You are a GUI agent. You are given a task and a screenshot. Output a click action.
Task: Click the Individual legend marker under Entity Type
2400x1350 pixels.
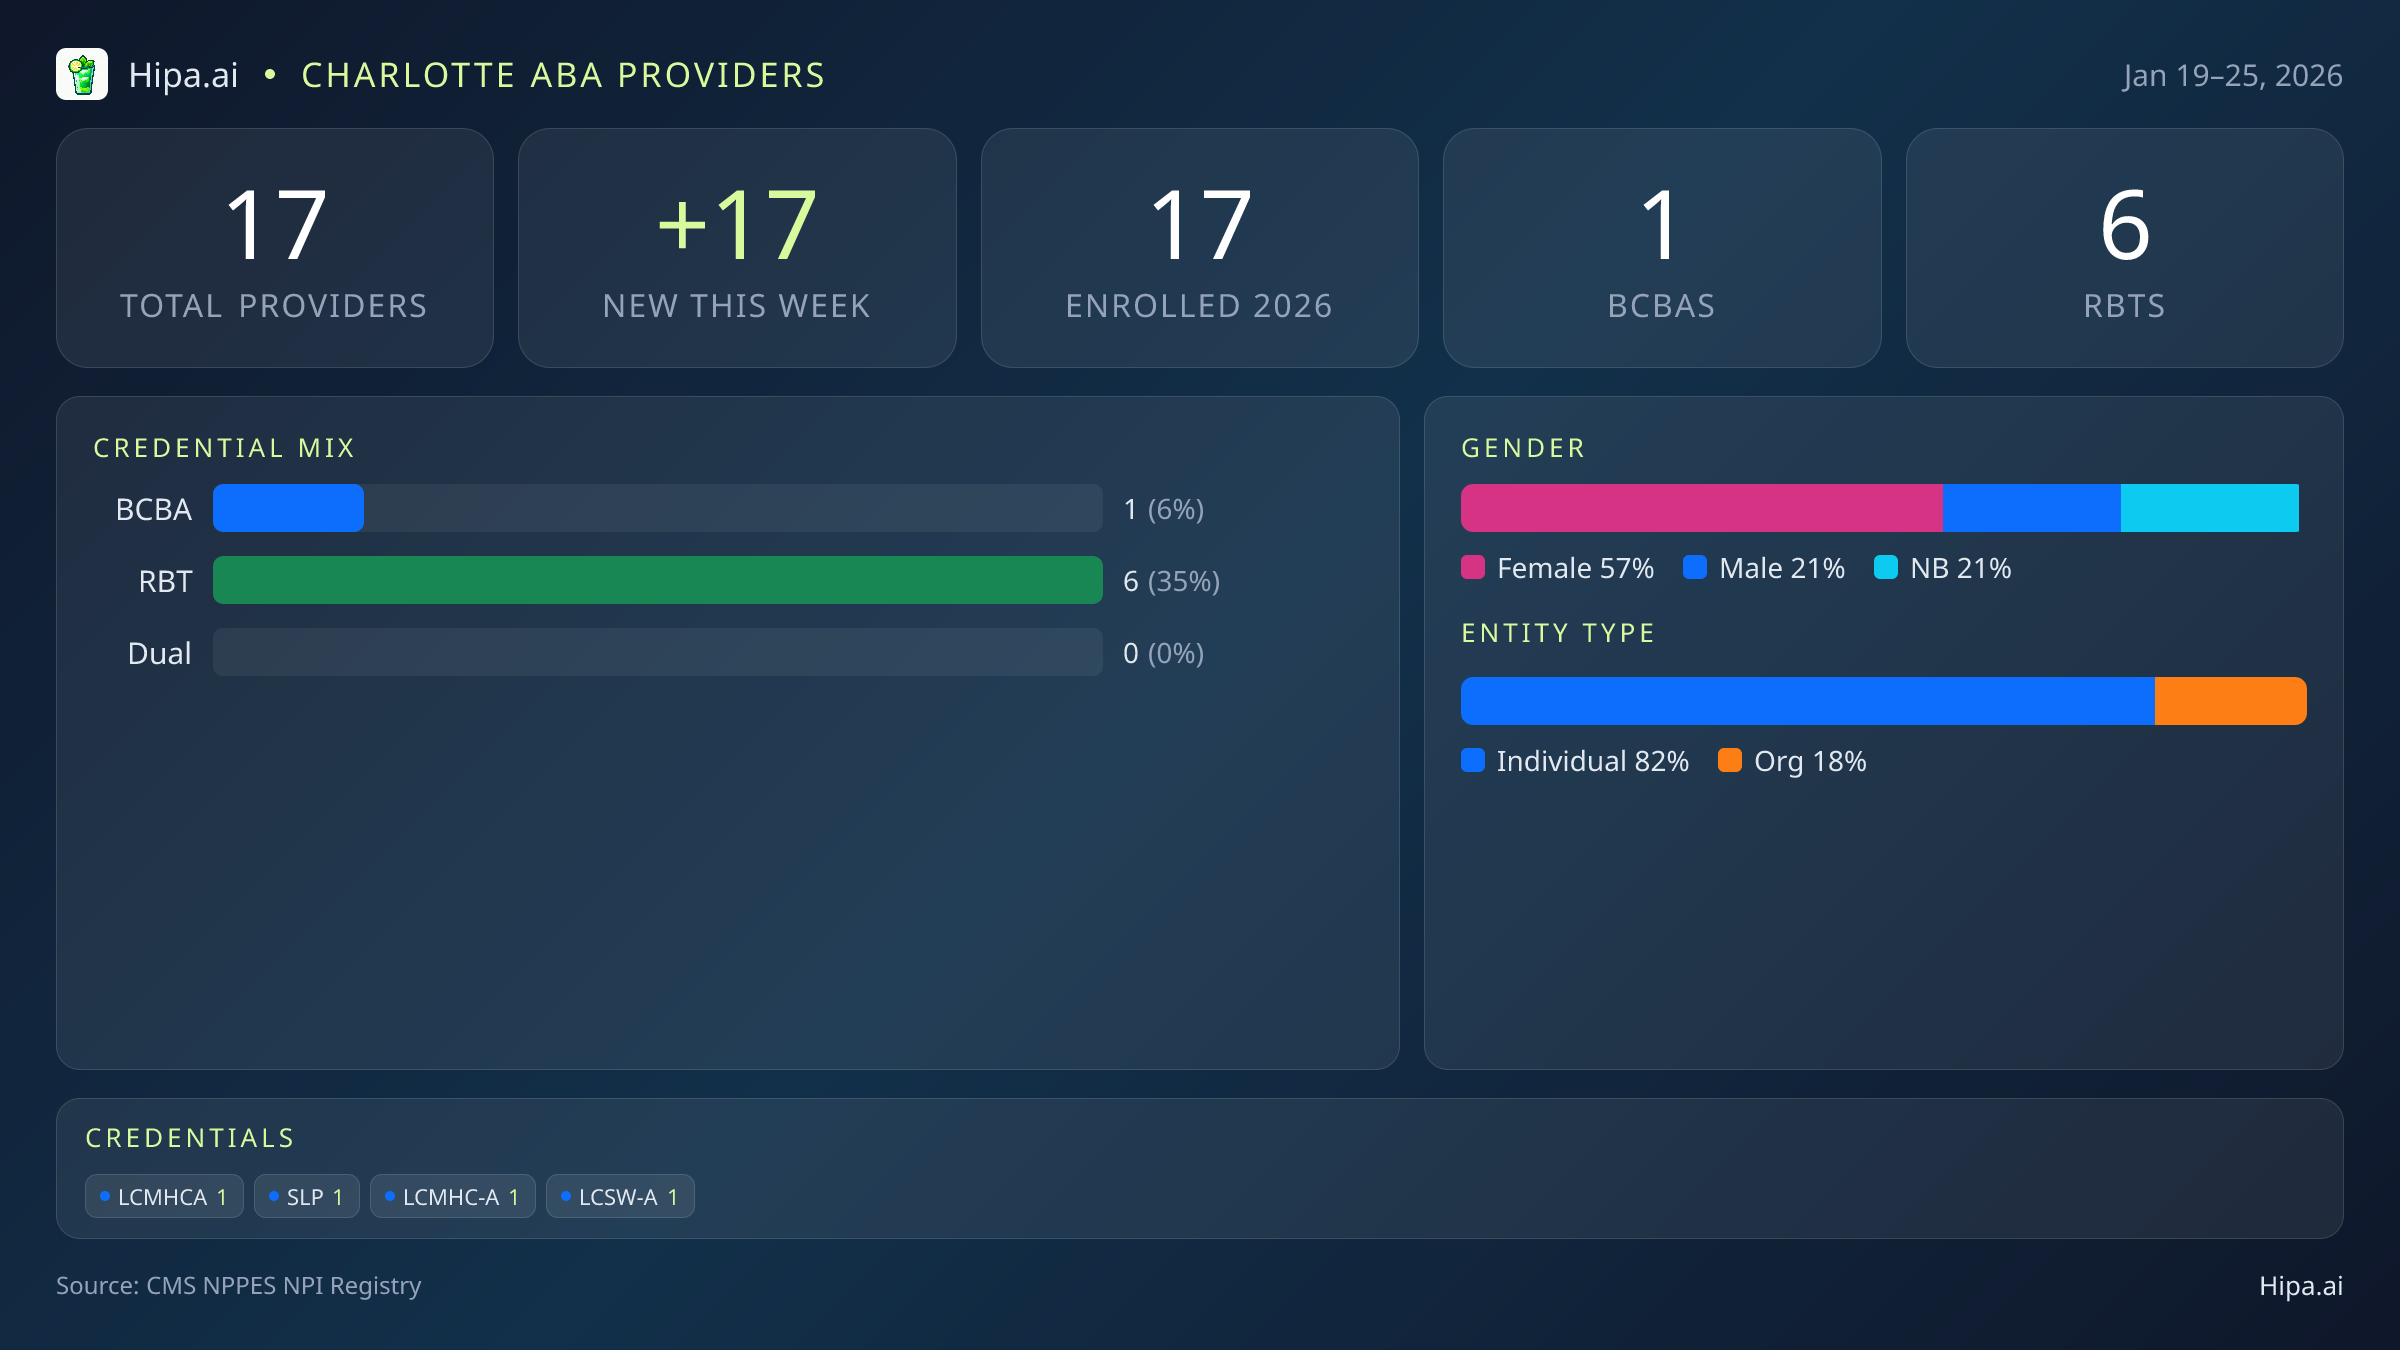click(x=1473, y=761)
